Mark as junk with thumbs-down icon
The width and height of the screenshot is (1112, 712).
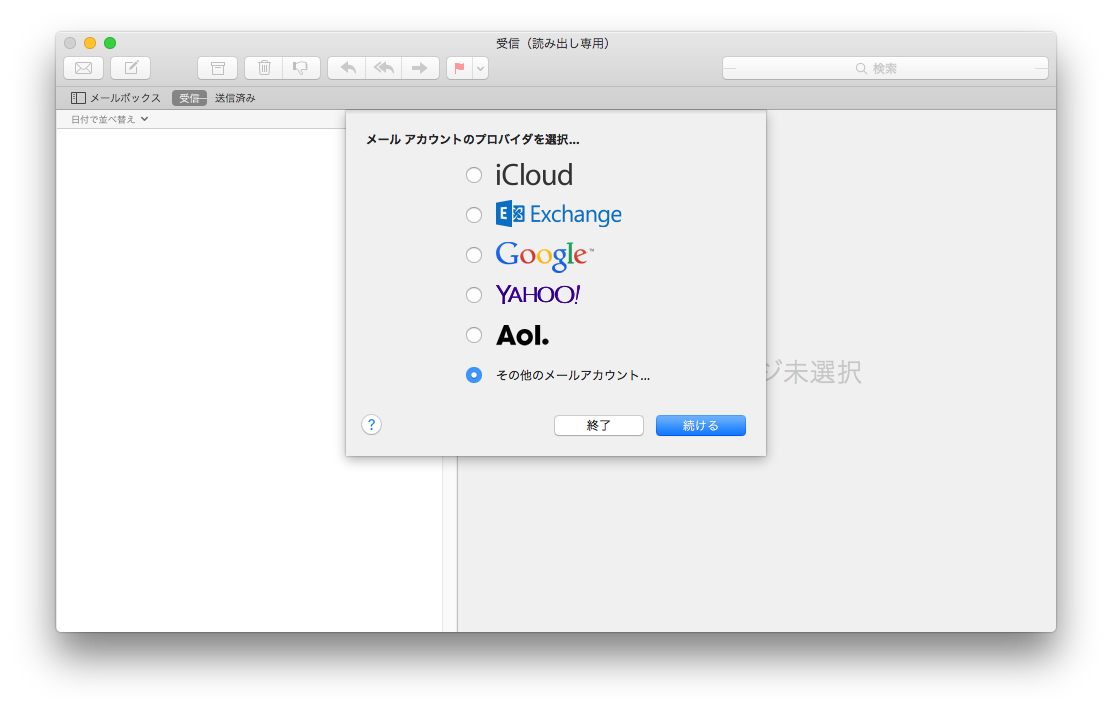point(301,68)
